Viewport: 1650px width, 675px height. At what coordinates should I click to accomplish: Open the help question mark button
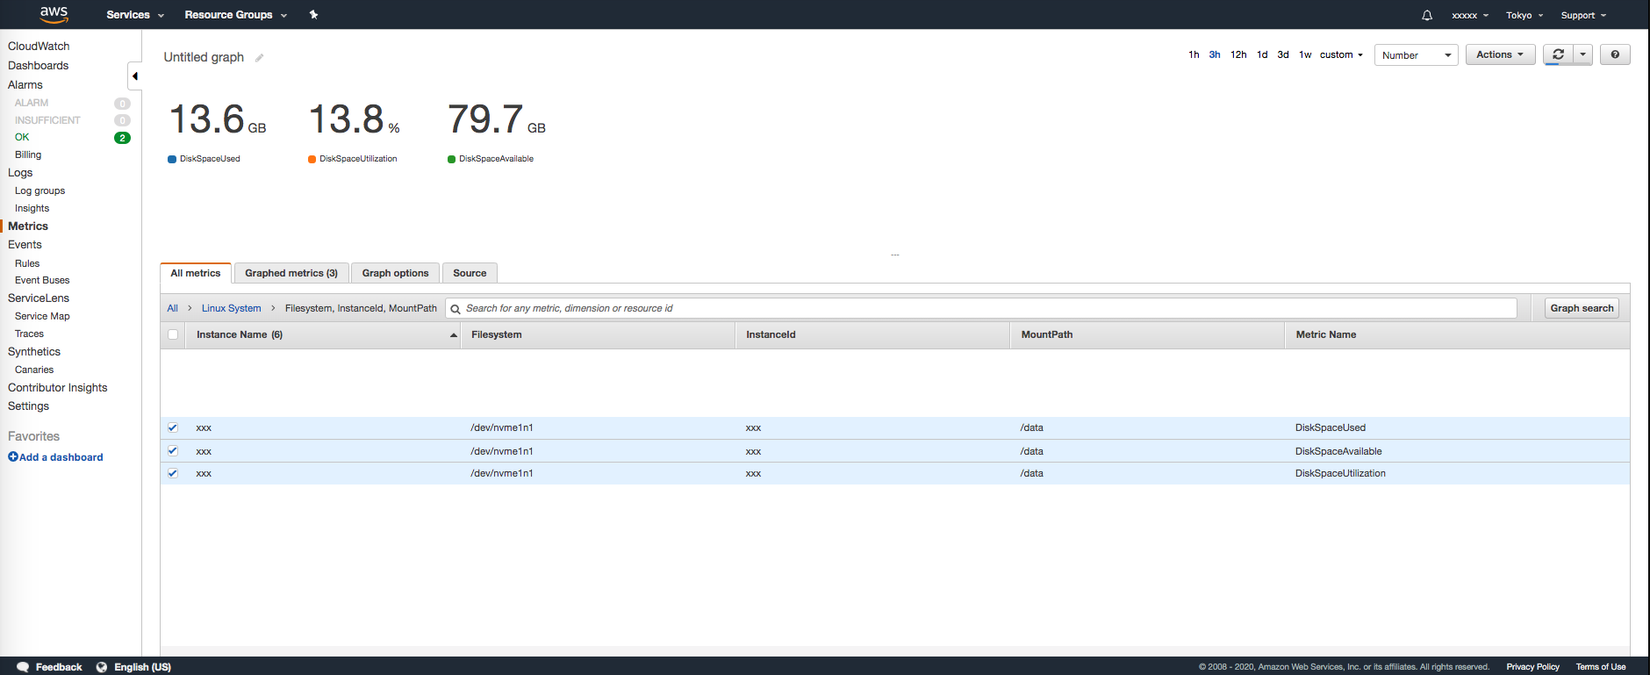click(x=1615, y=55)
